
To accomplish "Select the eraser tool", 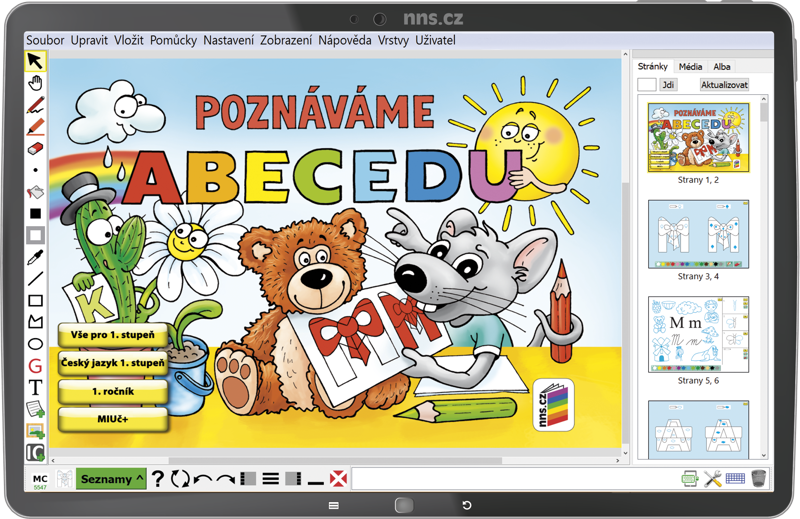I will point(35,149).
